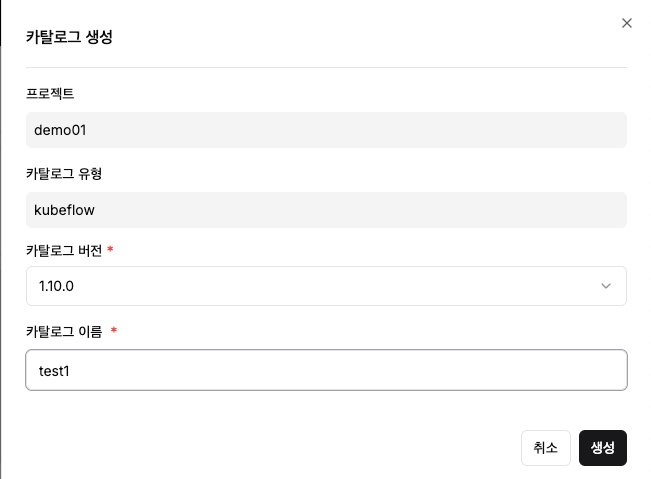Click the read-only 프로젝트 field
Screen dimensions: 651x479
coord(326,130)
